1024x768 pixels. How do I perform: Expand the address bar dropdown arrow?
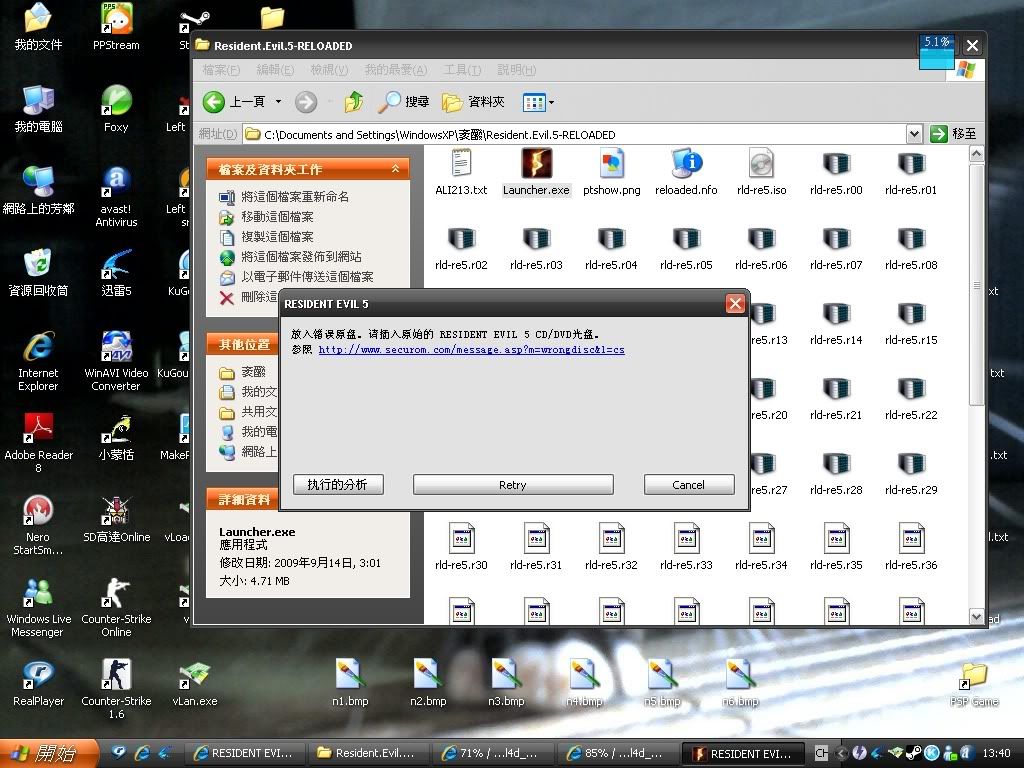click(914, 134)
